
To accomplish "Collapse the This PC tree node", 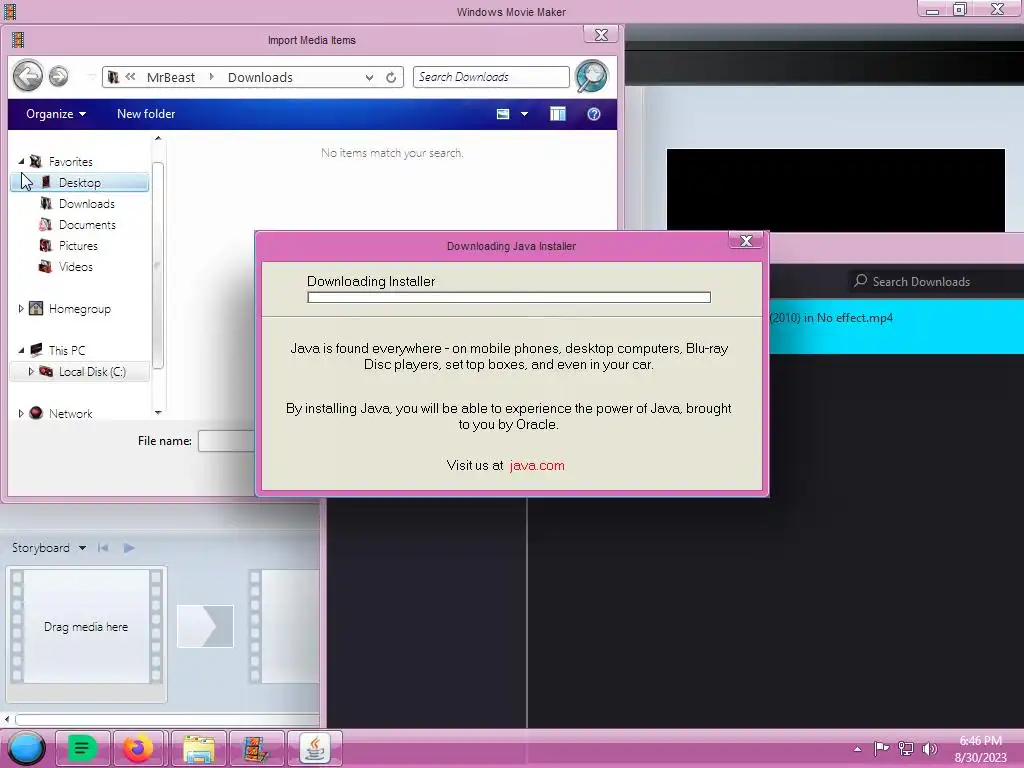I will (21, 351).
